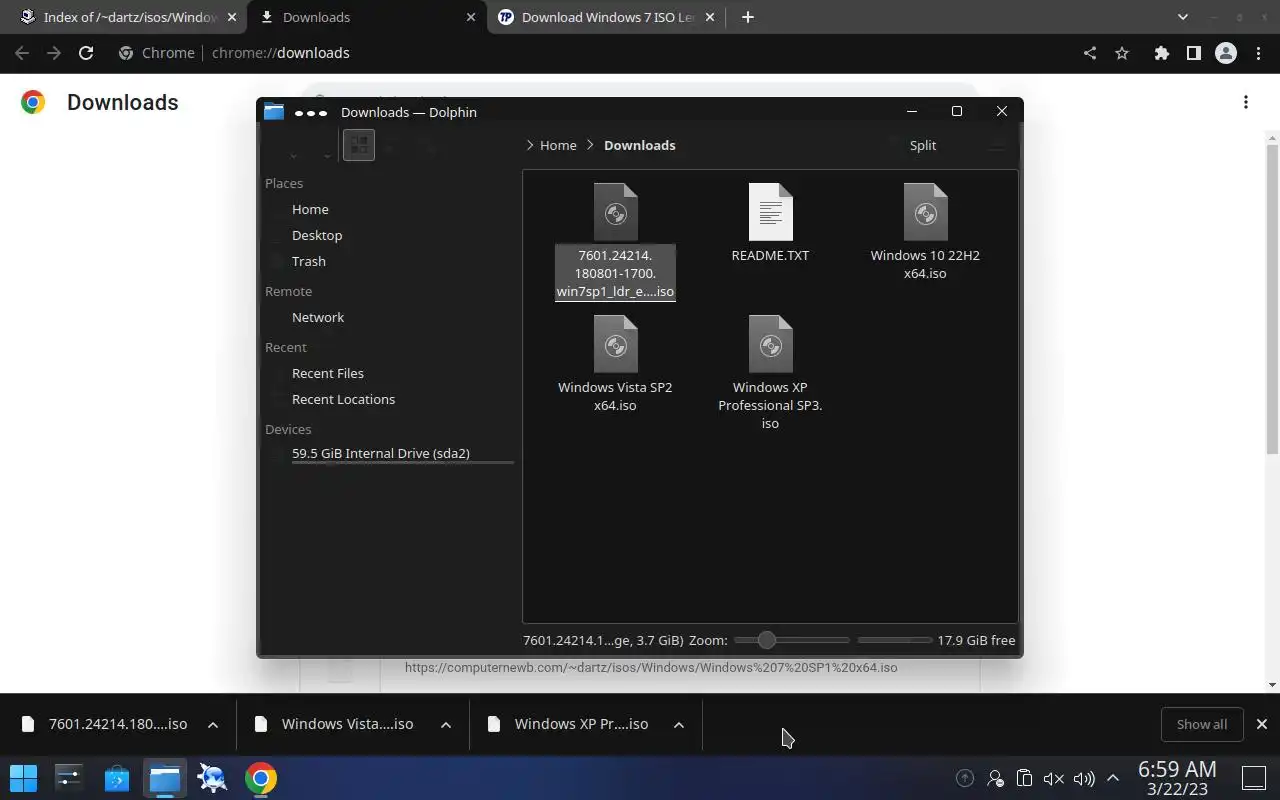Open the volume speaker tray icon

click(1083, 778)
